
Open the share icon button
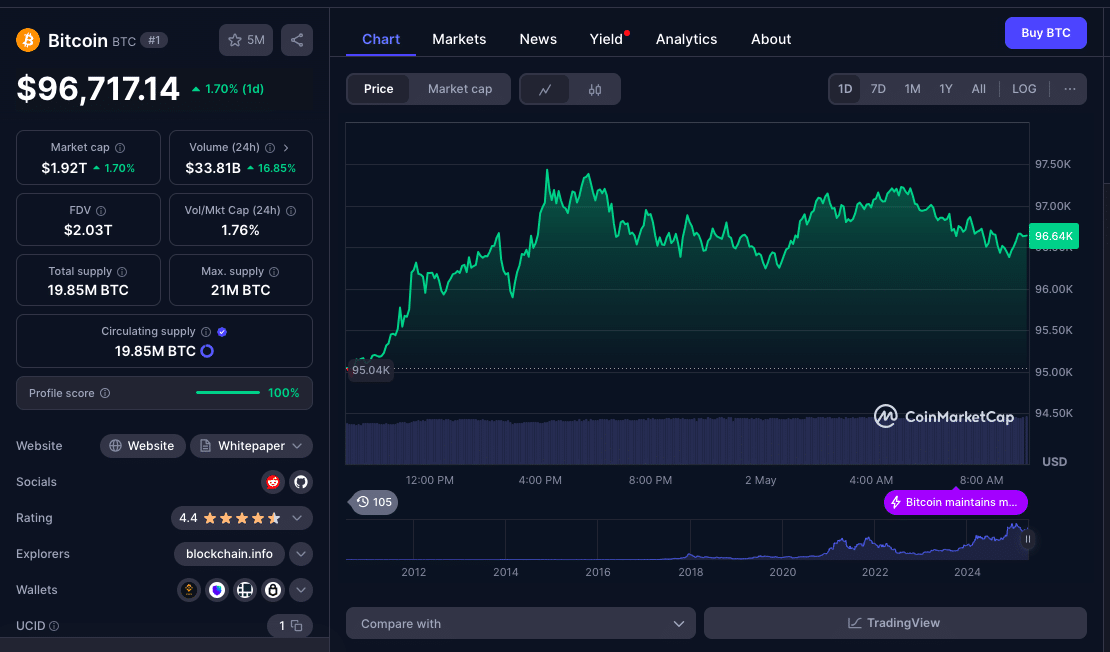(x=297, y=40)
